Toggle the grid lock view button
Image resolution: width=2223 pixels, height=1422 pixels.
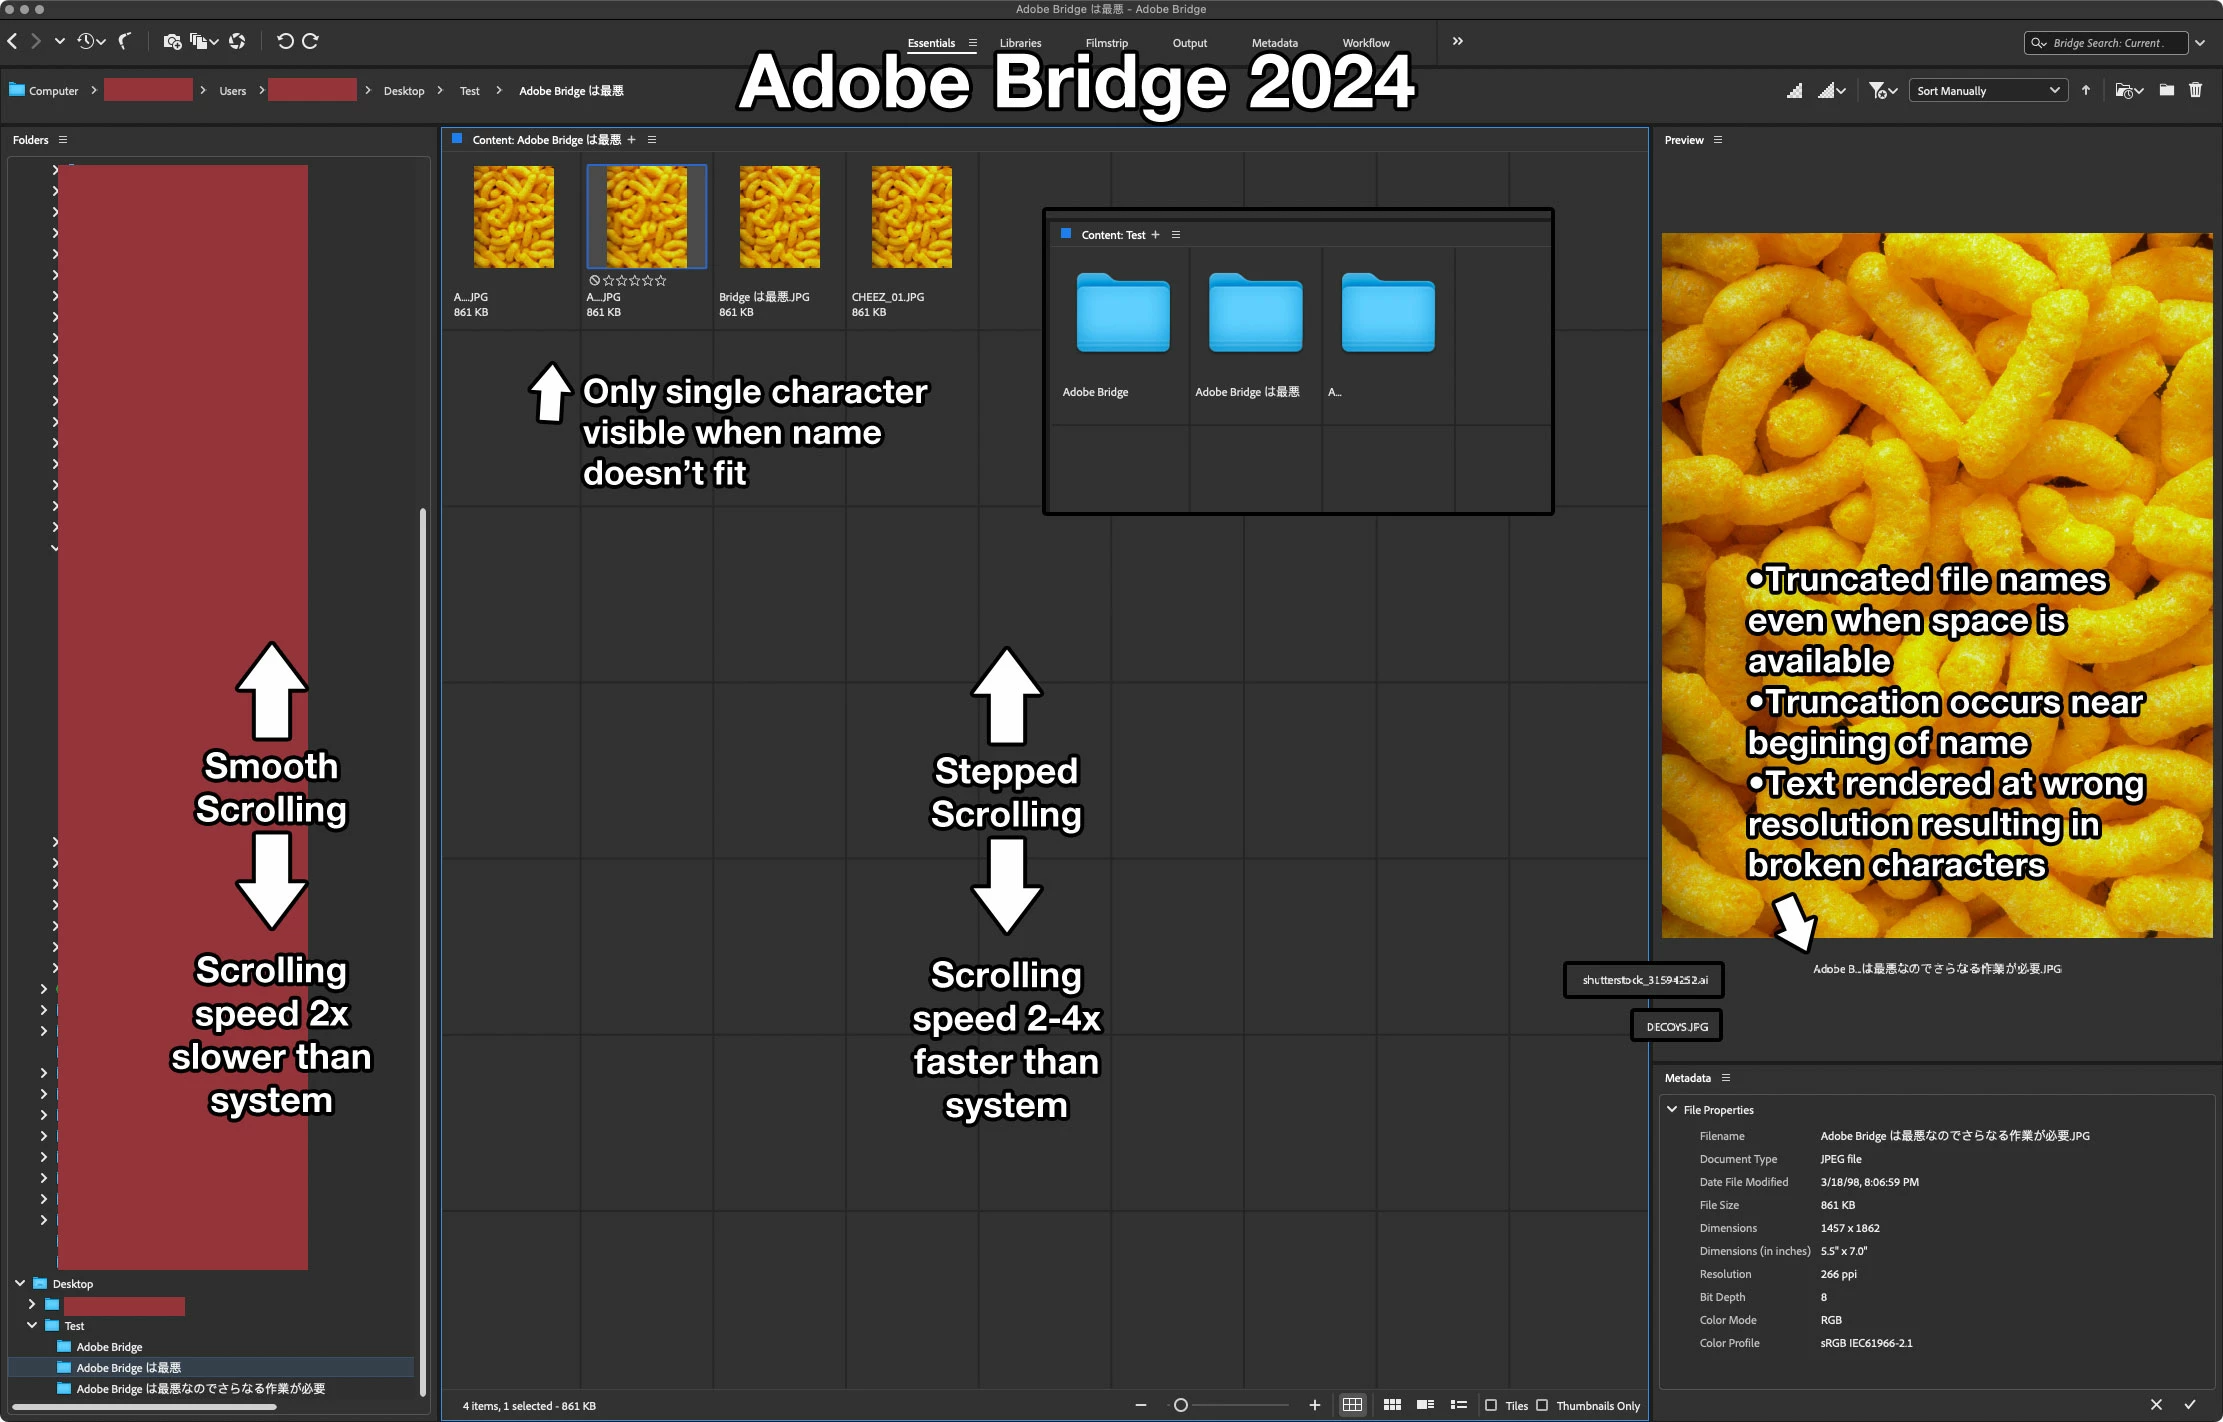[x=1352, y=1405]
